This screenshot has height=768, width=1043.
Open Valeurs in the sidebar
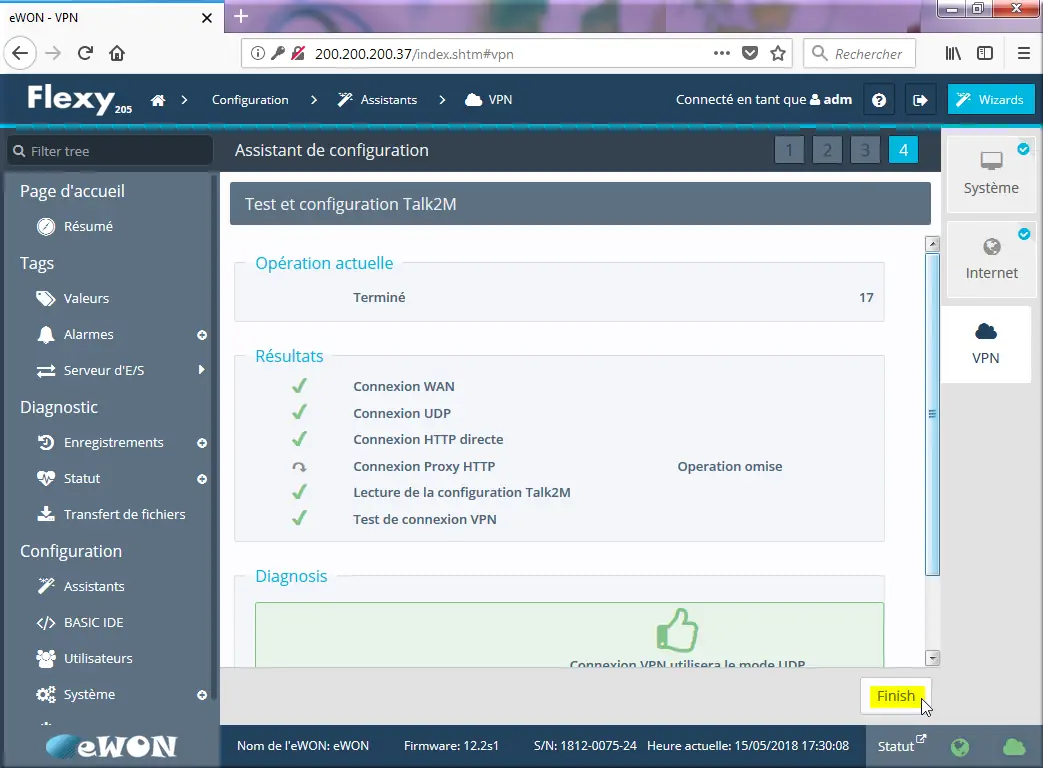86,299
